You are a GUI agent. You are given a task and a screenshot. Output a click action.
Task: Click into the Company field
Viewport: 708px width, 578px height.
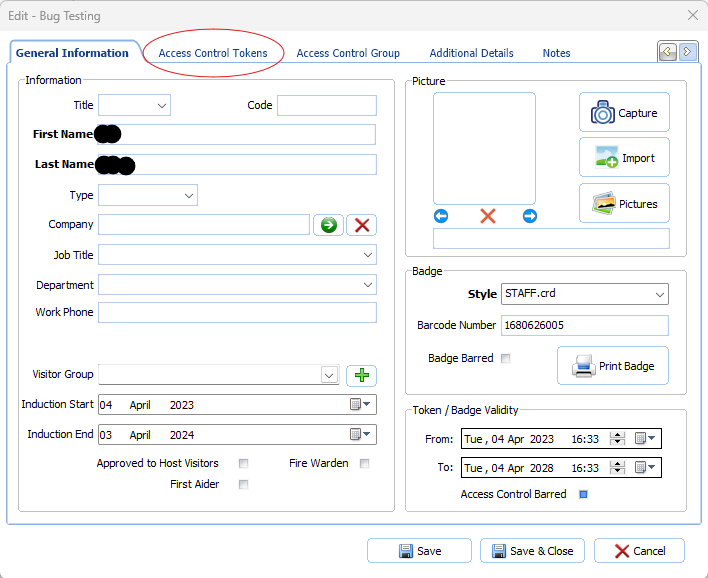[204, 224]
